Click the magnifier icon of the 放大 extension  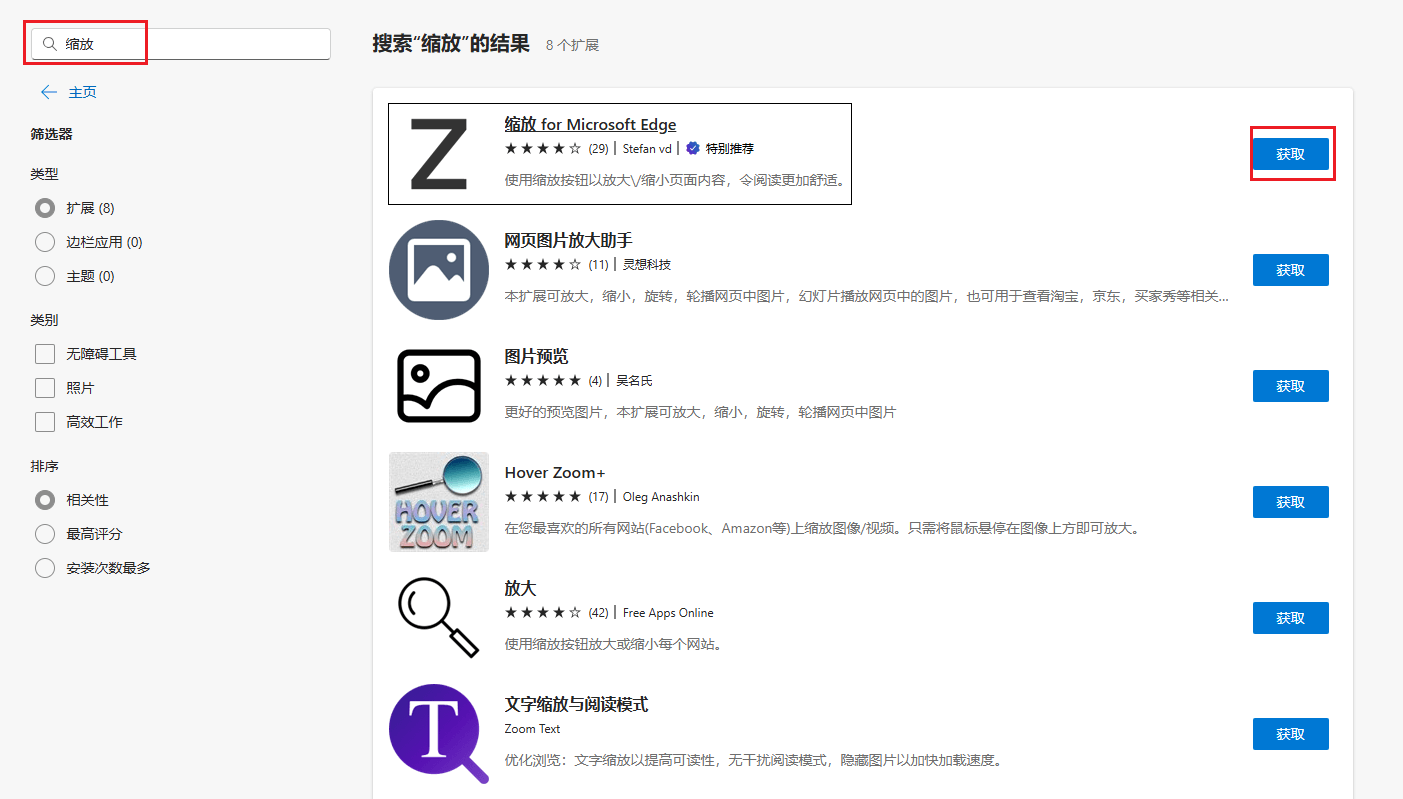coord(439,617)
